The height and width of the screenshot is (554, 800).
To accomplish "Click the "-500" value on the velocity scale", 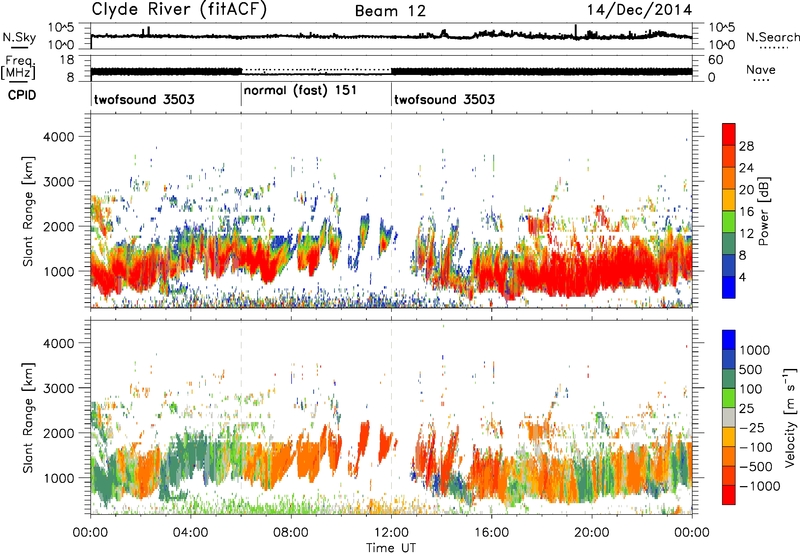I will click(755, 467).
